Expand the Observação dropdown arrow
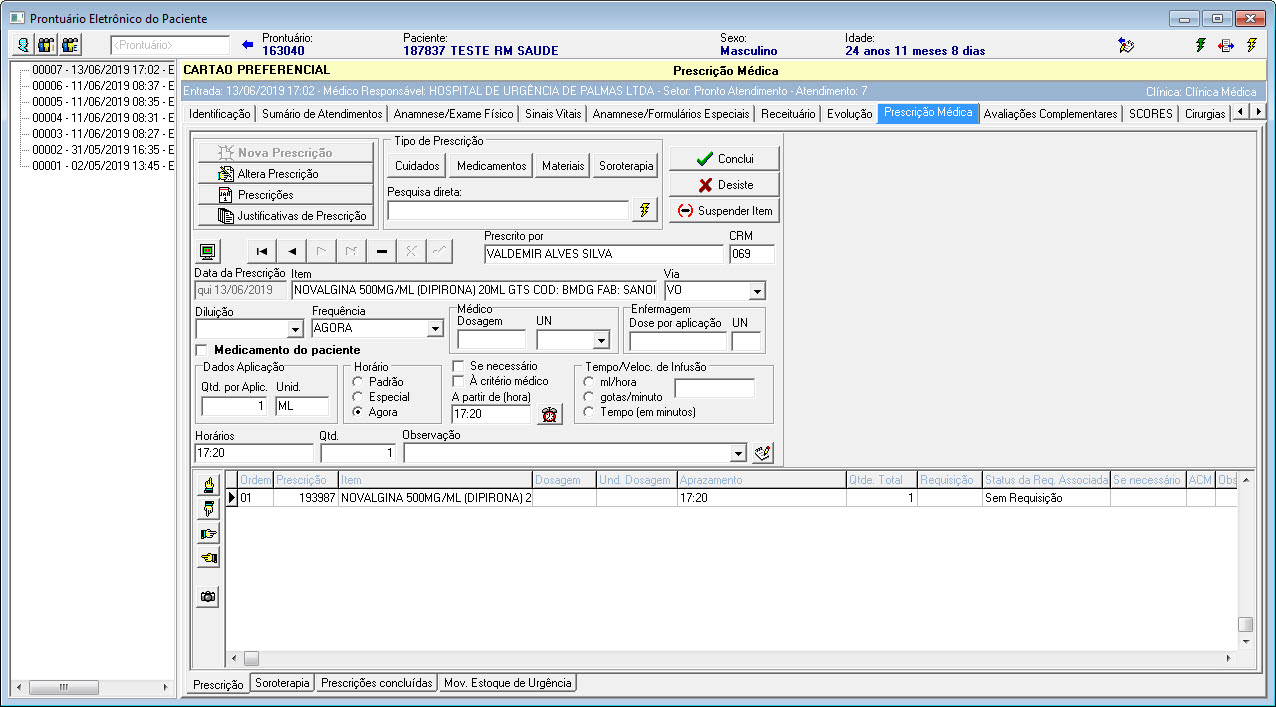This screenshot has width=1276, height=707. (x=739, y=454)
